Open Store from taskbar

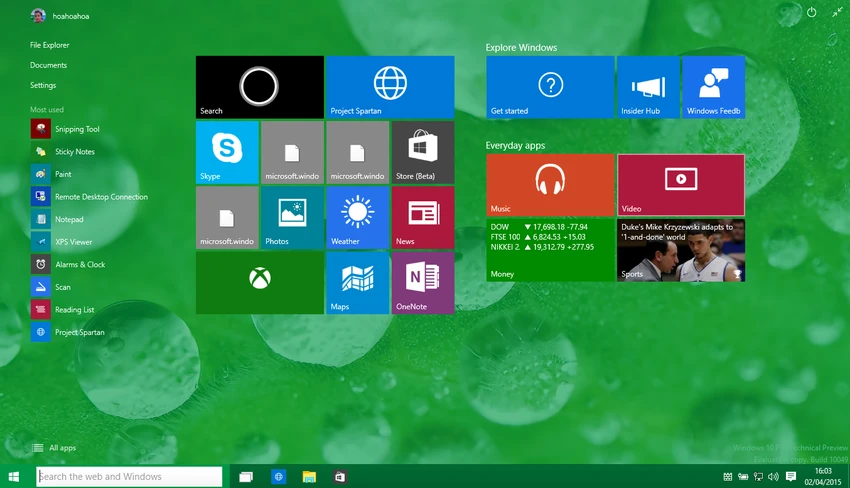point(340,477)
